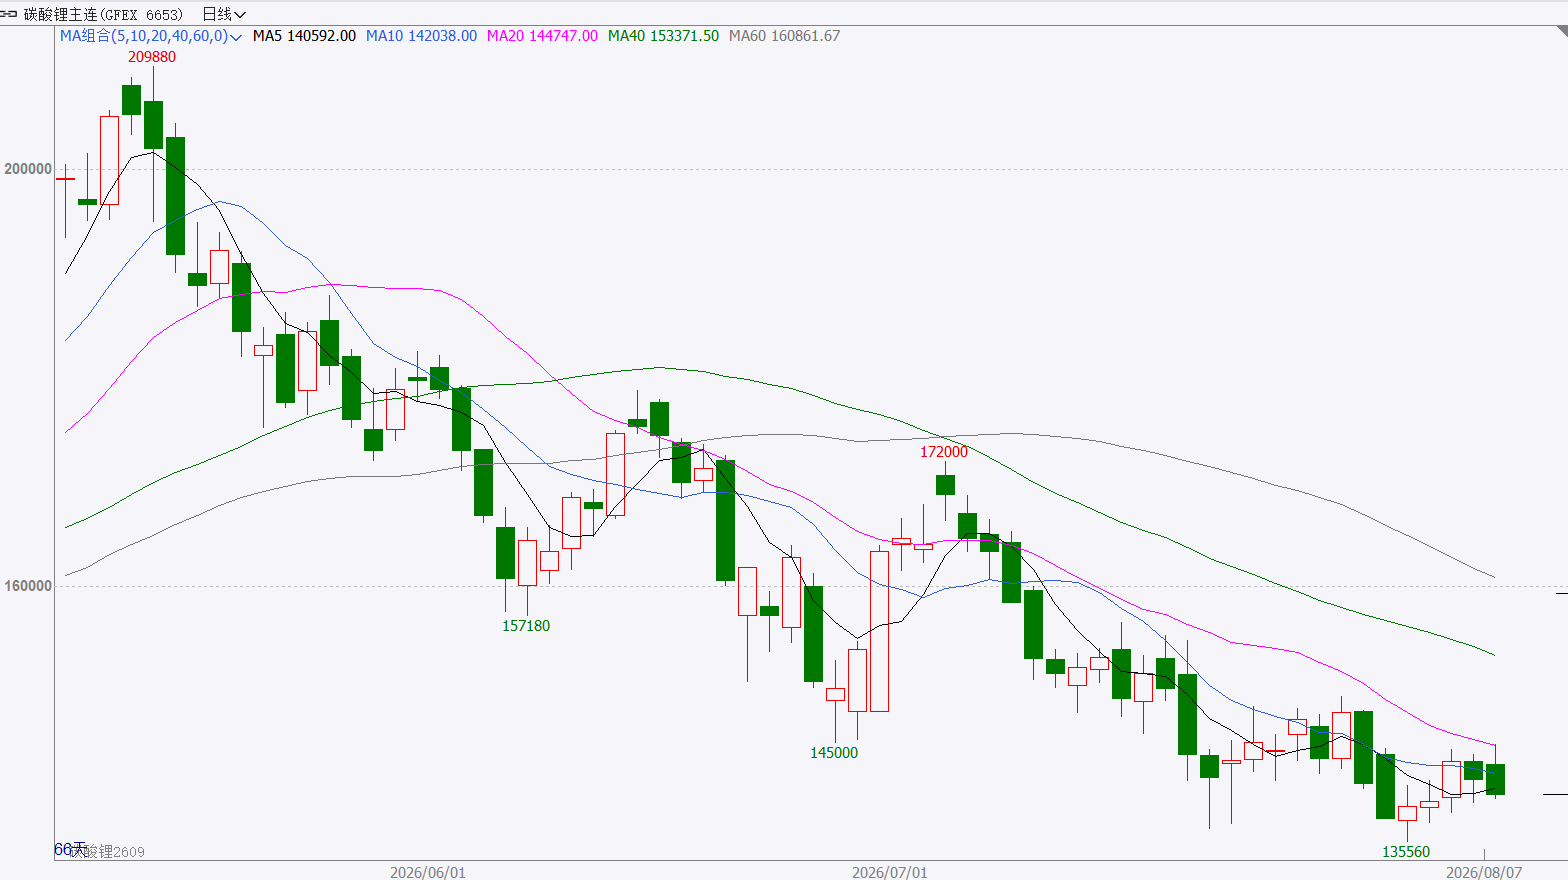Click the MA60 160861.67 legend value
Image resolution: width=1568 pixels, height=880 pixels.
pos(784,36)
